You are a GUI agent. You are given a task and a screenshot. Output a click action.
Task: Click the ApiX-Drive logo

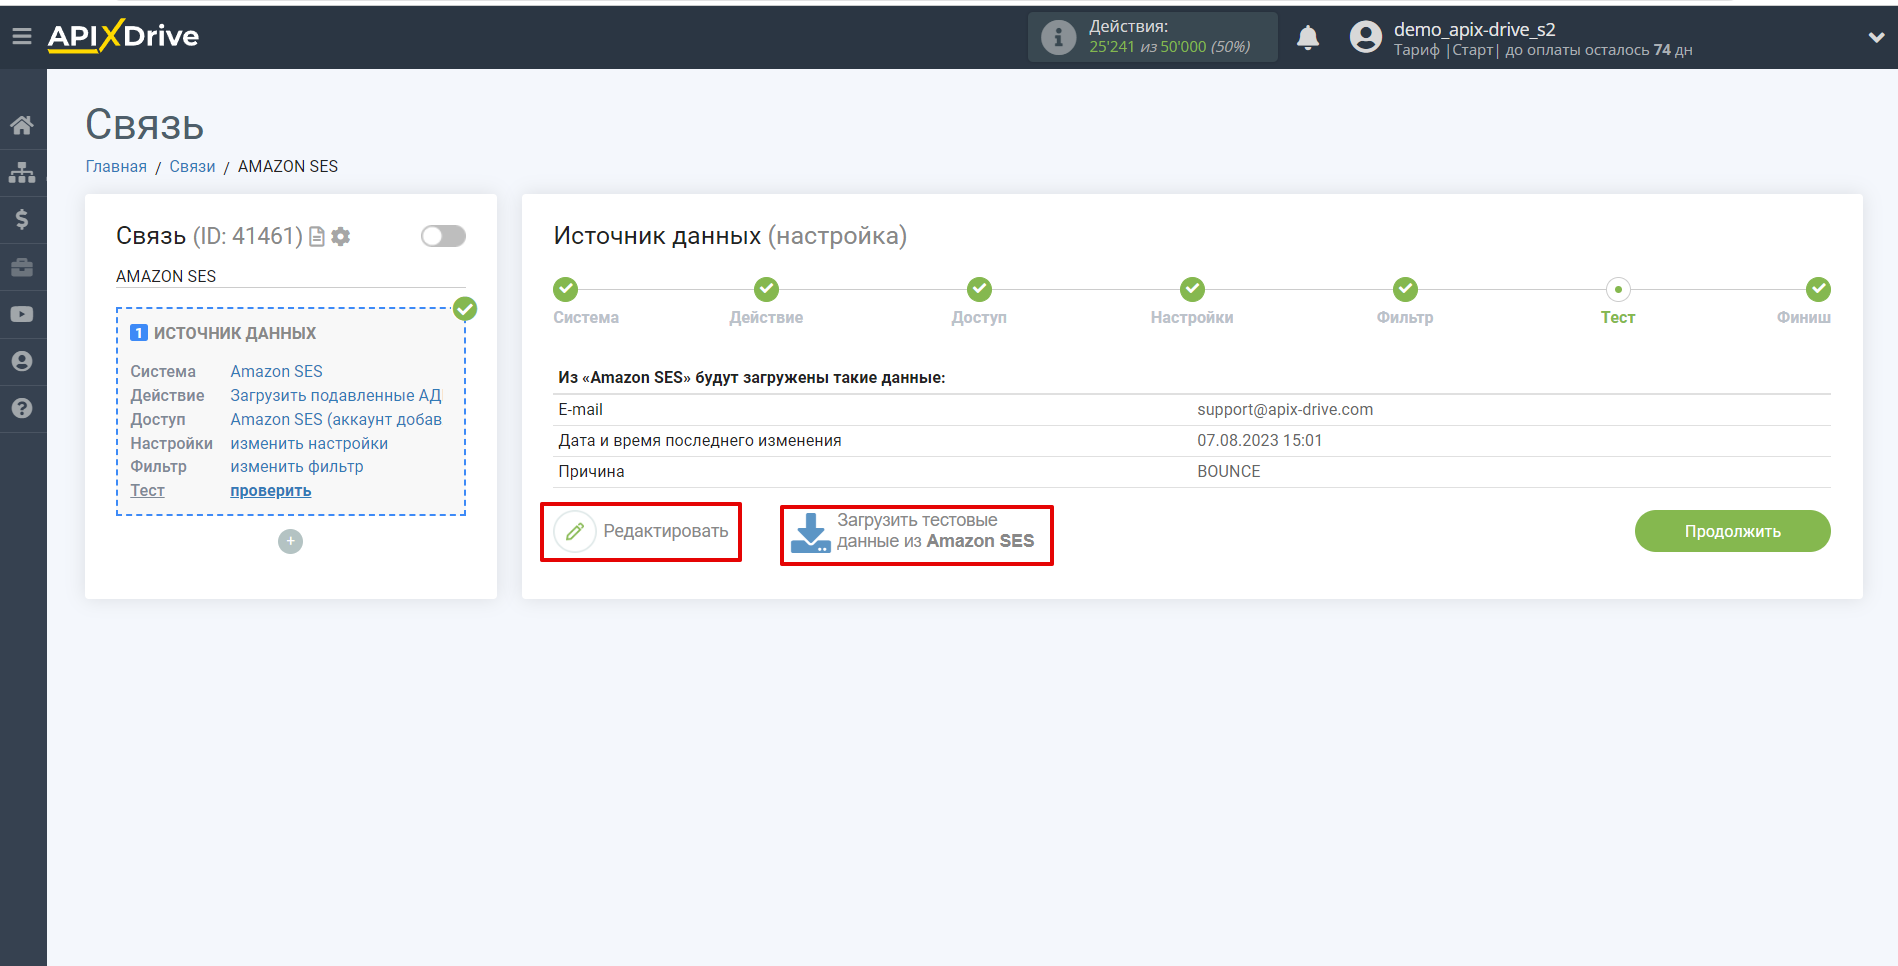pos(124,36)
